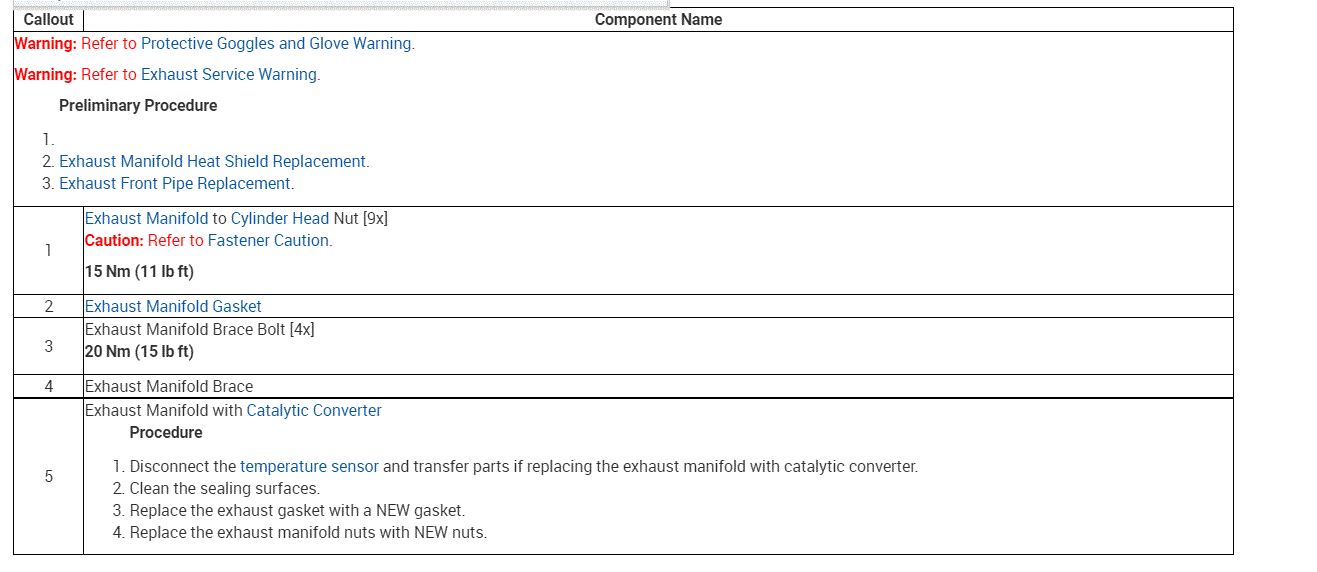Follow the Catalytic Converter link
Viewport: 1317px width, 572px height.
[314, 411]
